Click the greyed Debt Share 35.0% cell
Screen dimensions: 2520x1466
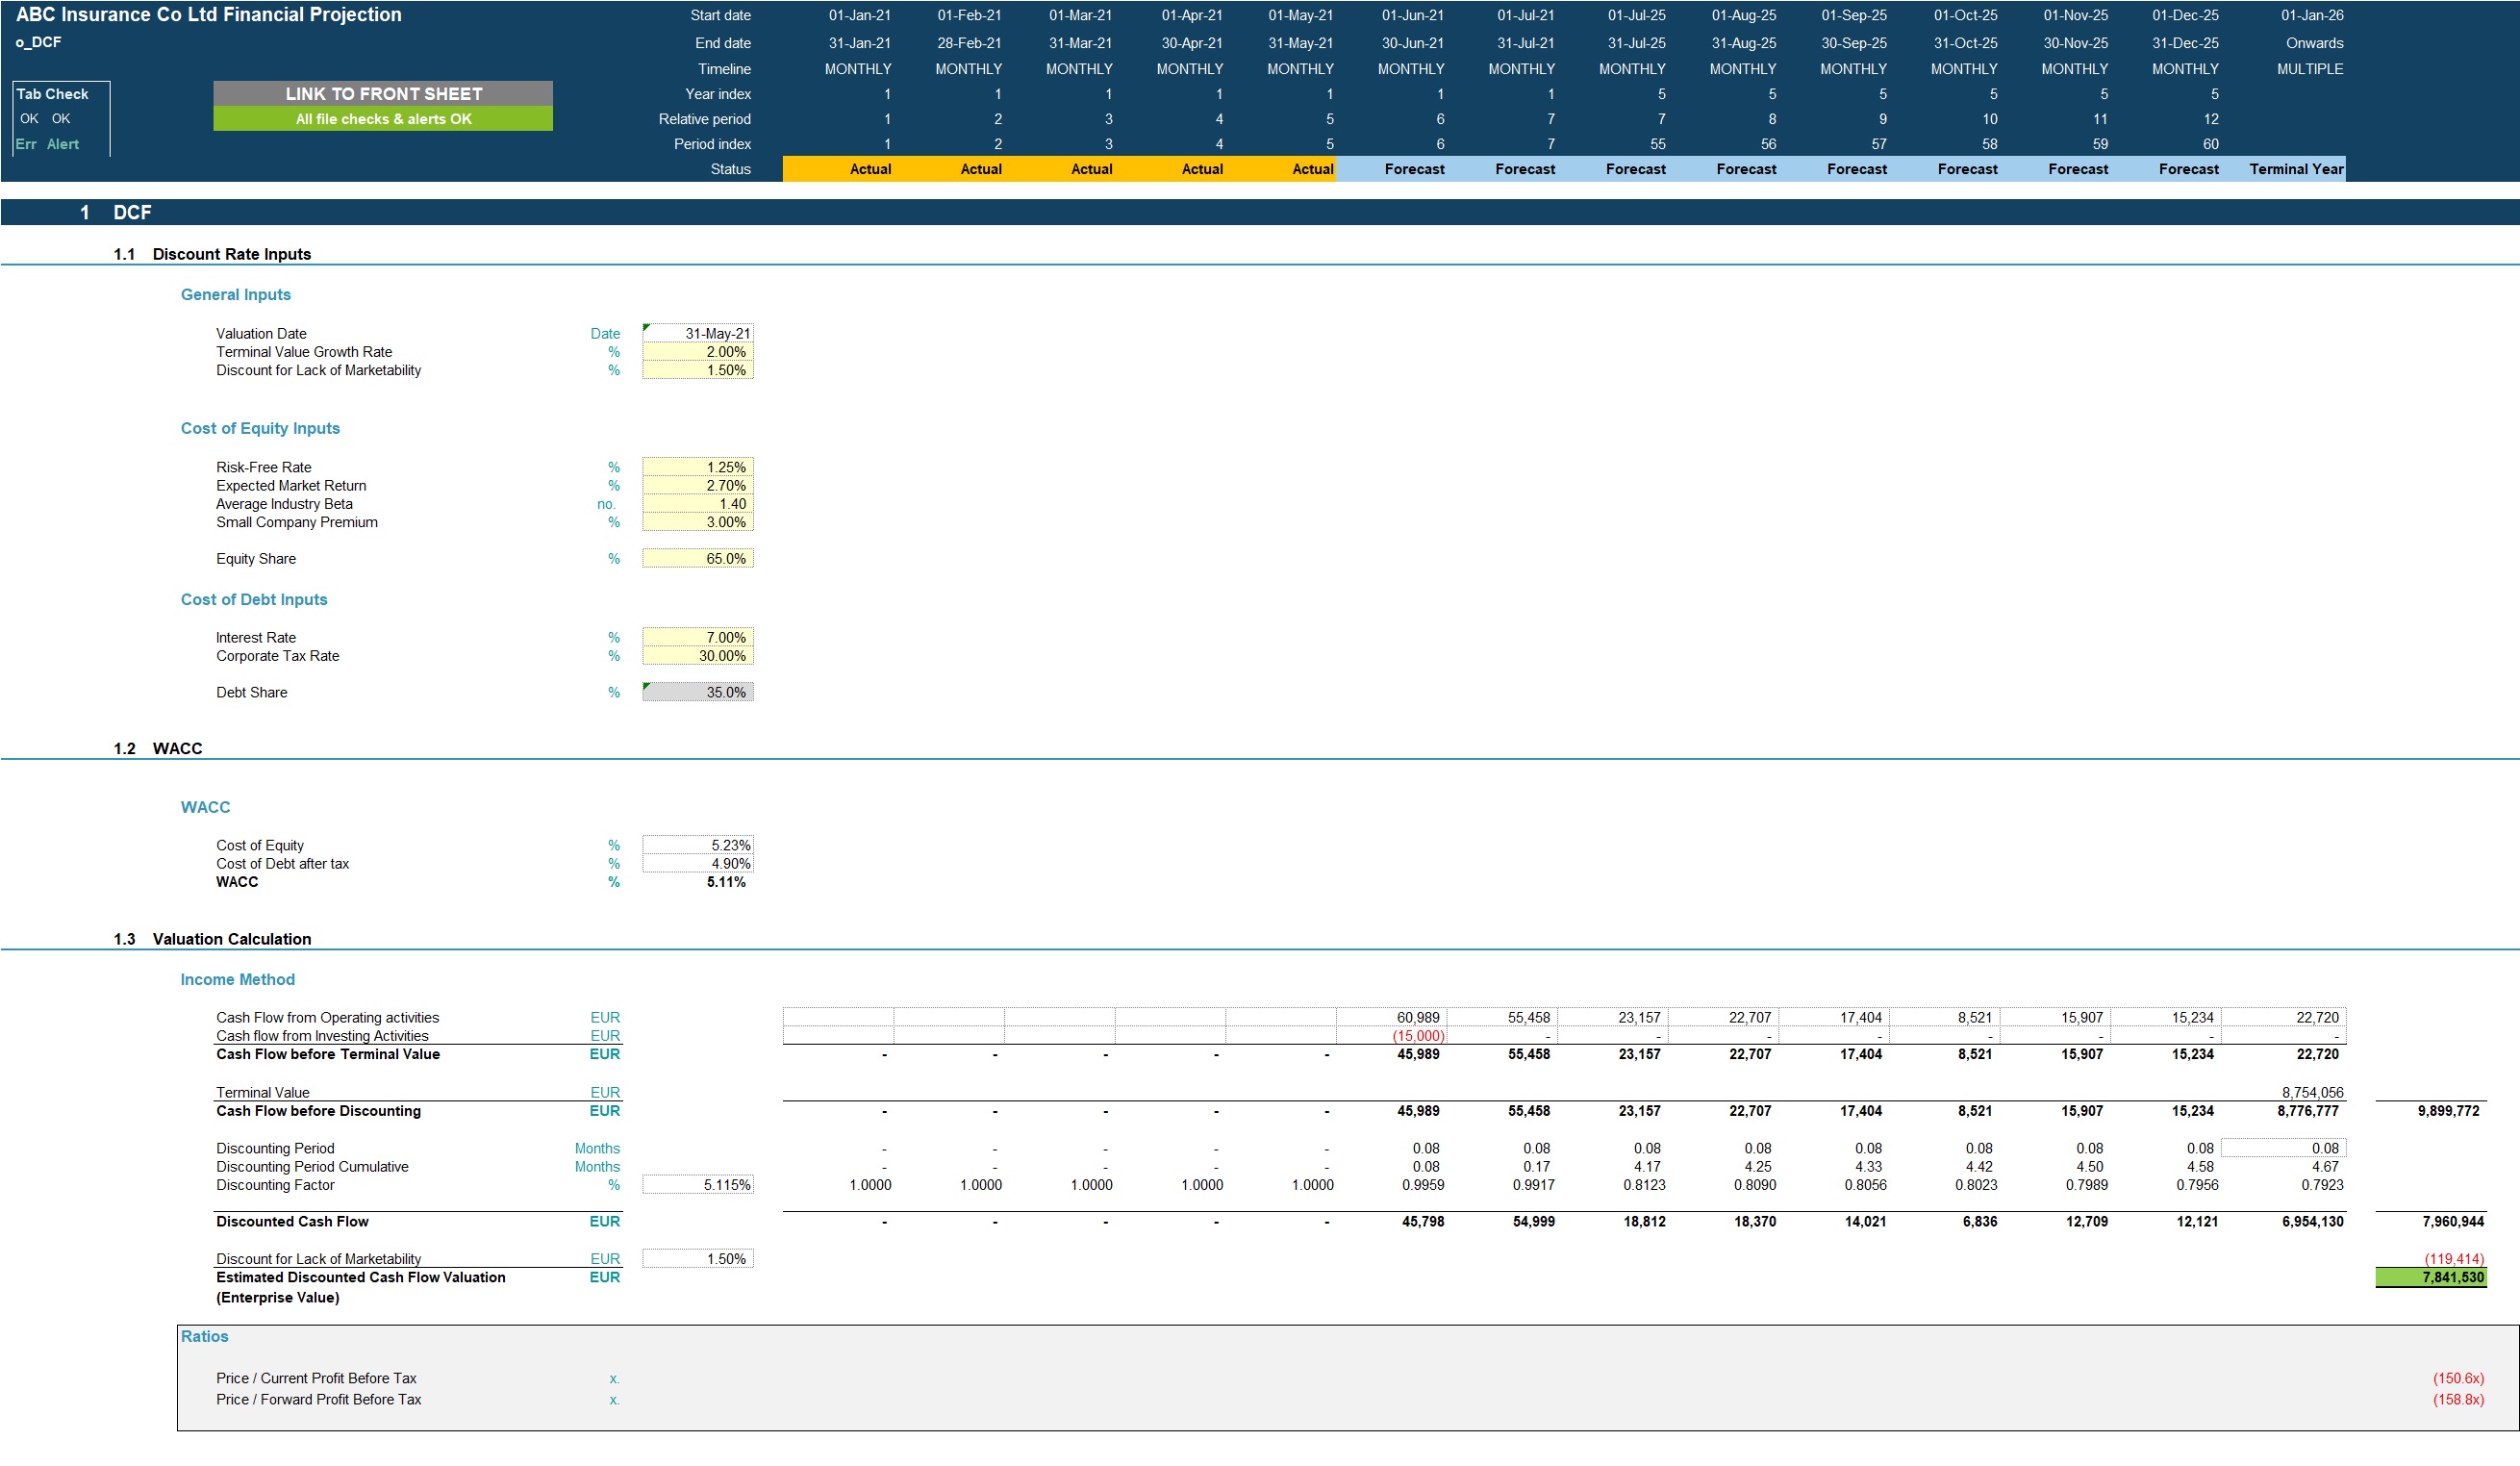pyautogui.click(x=700, y=691)
